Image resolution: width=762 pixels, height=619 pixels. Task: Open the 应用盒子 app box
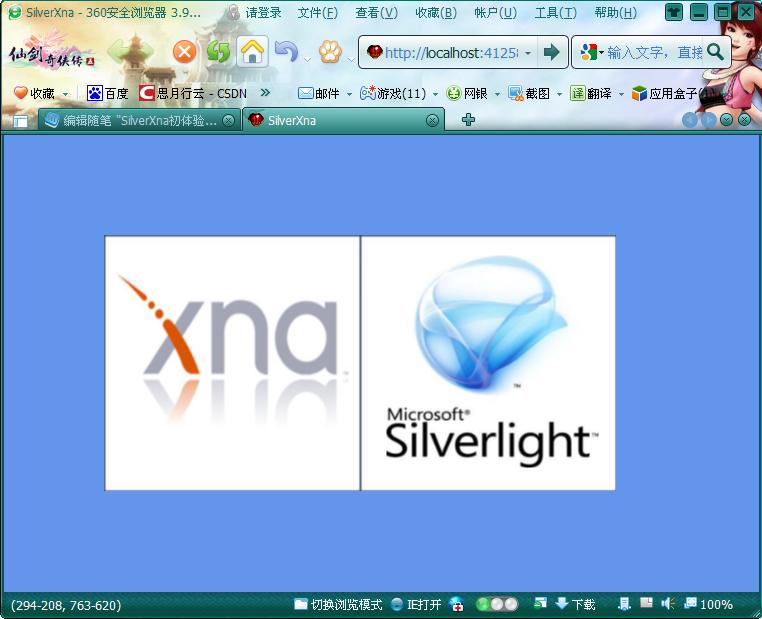[x=665, y=93]
